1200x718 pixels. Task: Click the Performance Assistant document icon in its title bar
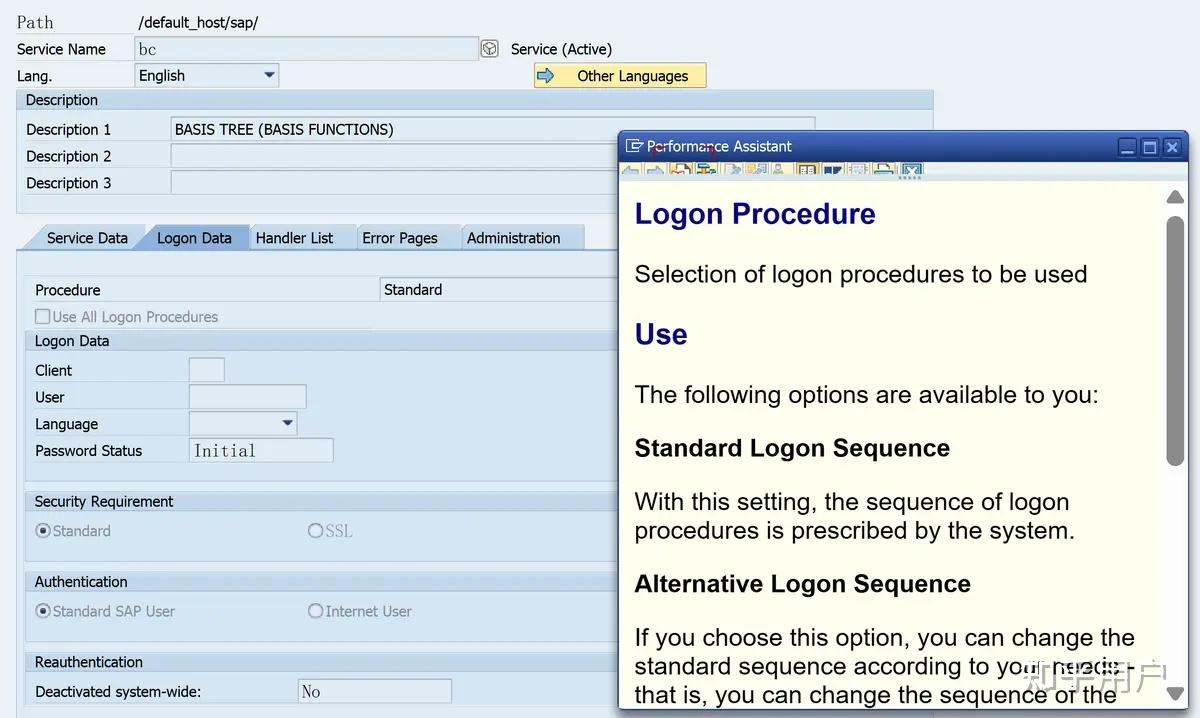633,146
